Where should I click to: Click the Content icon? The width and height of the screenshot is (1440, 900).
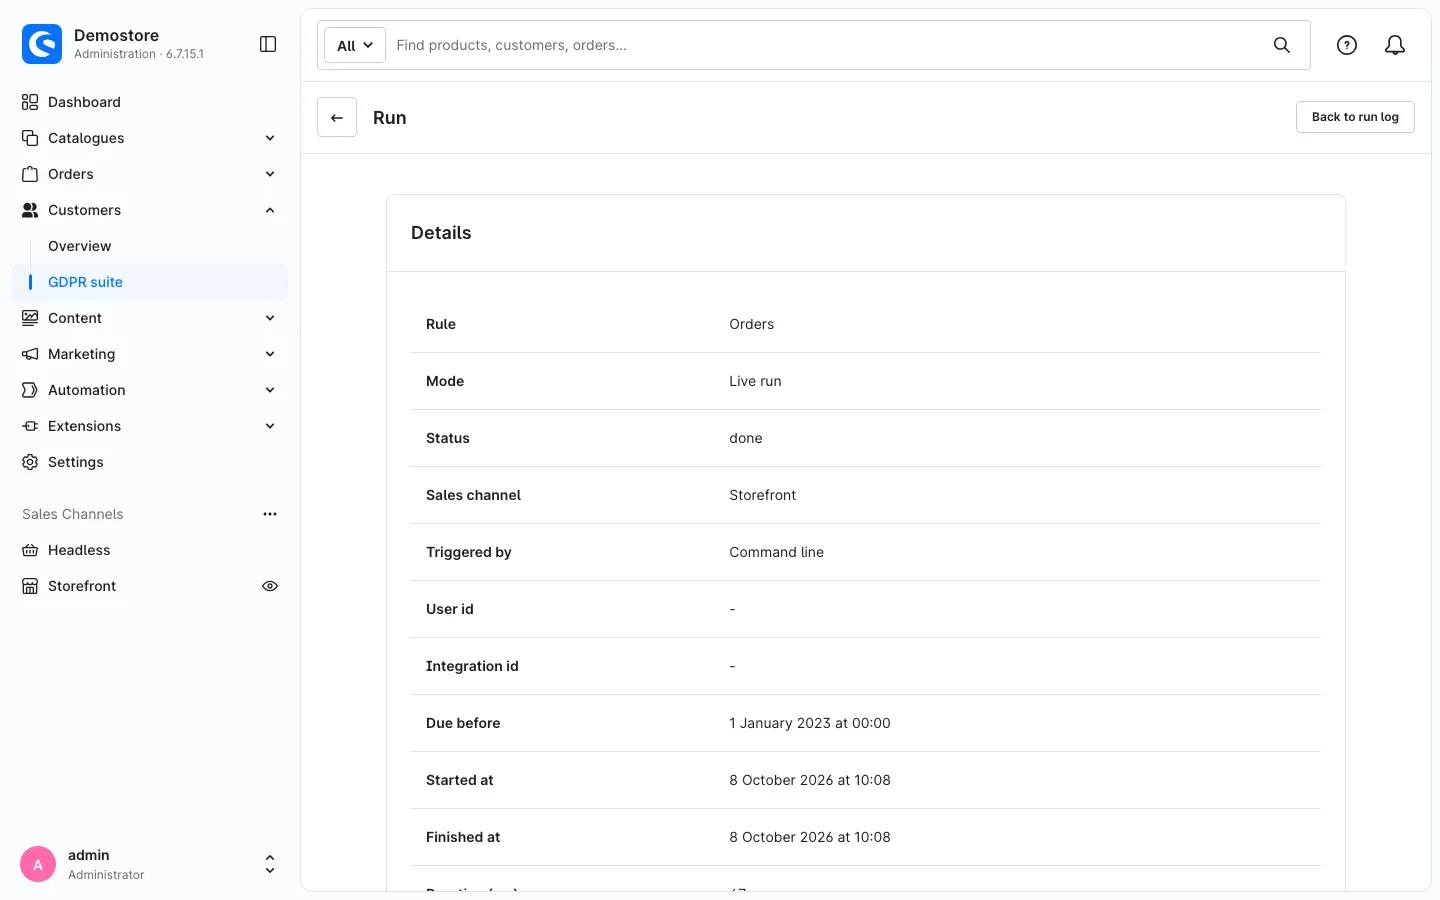point(30,318)
